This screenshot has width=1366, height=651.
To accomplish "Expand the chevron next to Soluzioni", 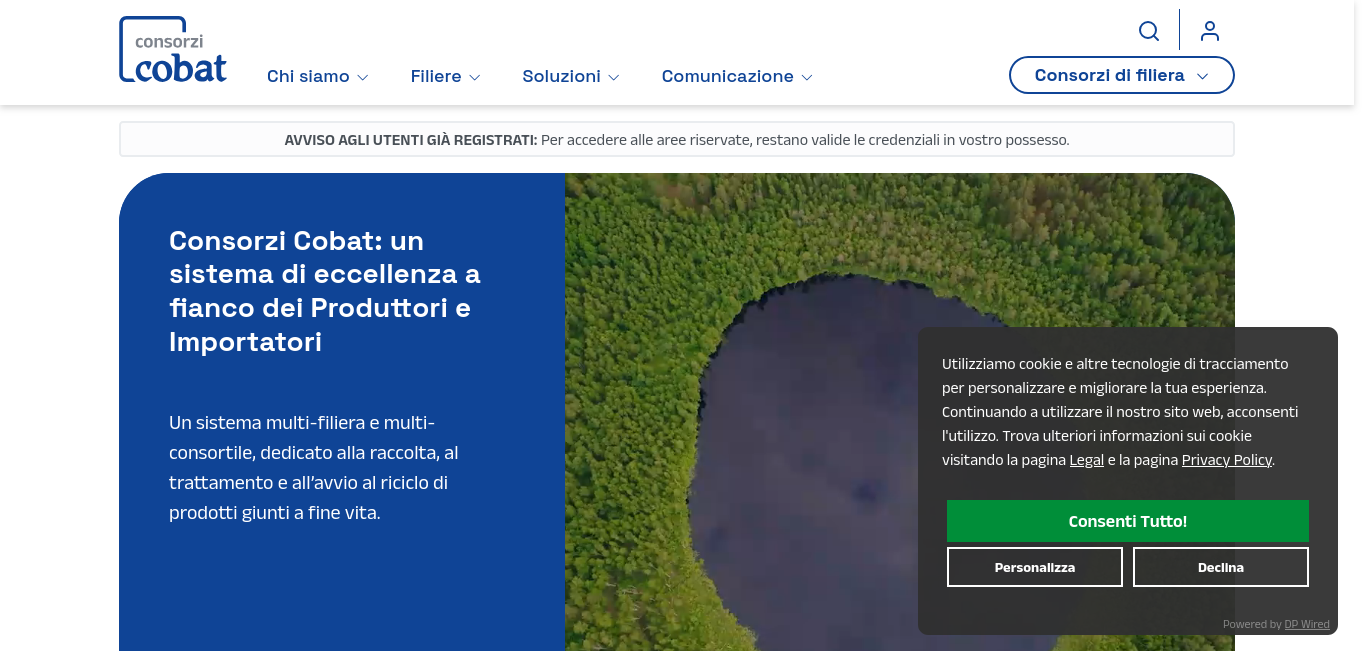I will tap(614, 77).
